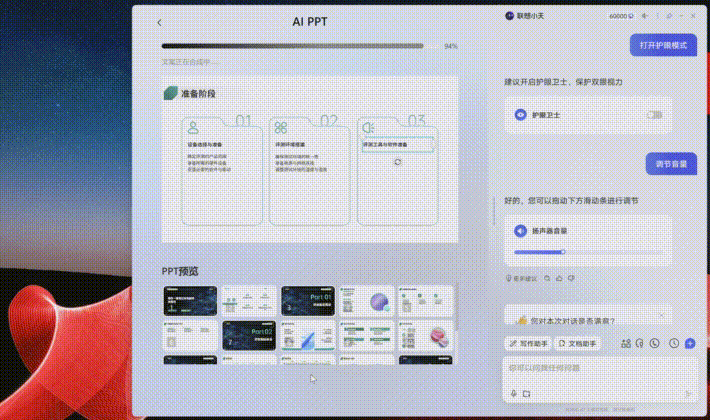Go back using the AI PPT arrow
The height and width of the screenshot is (420, 710).
(160, 21)
